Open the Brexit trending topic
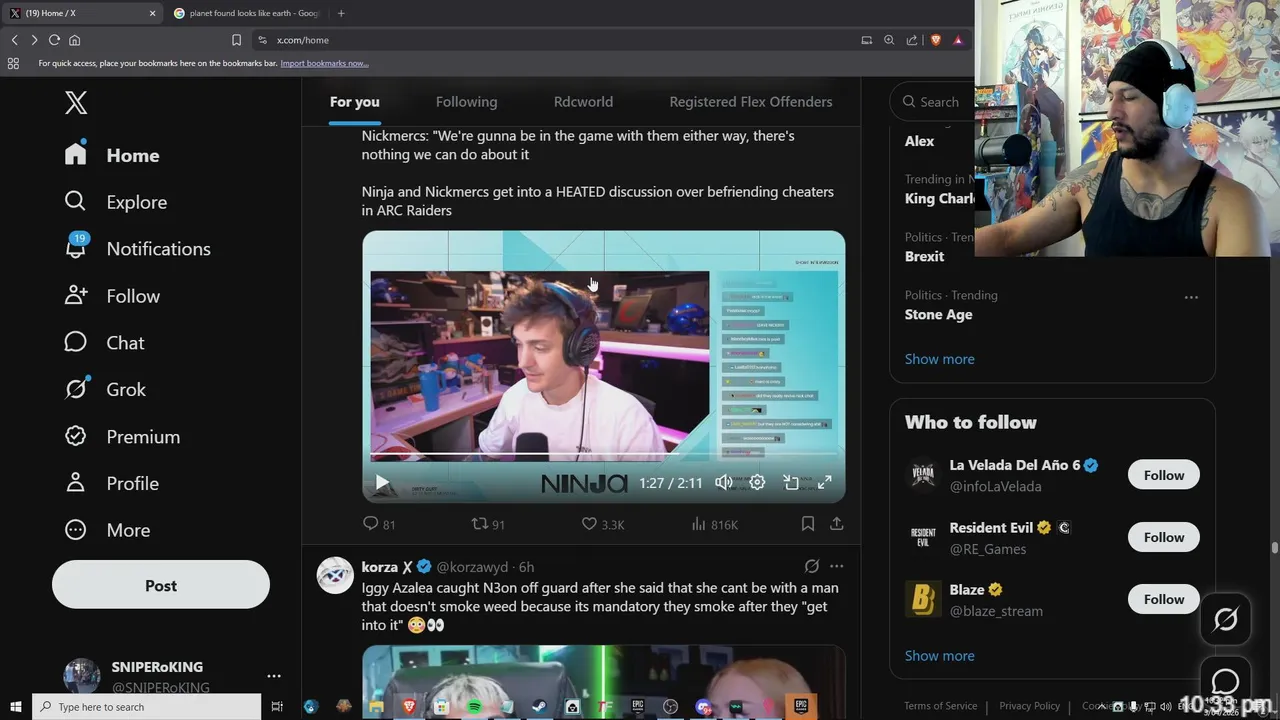Viewport: 1280px width, 720px height. 925,256
